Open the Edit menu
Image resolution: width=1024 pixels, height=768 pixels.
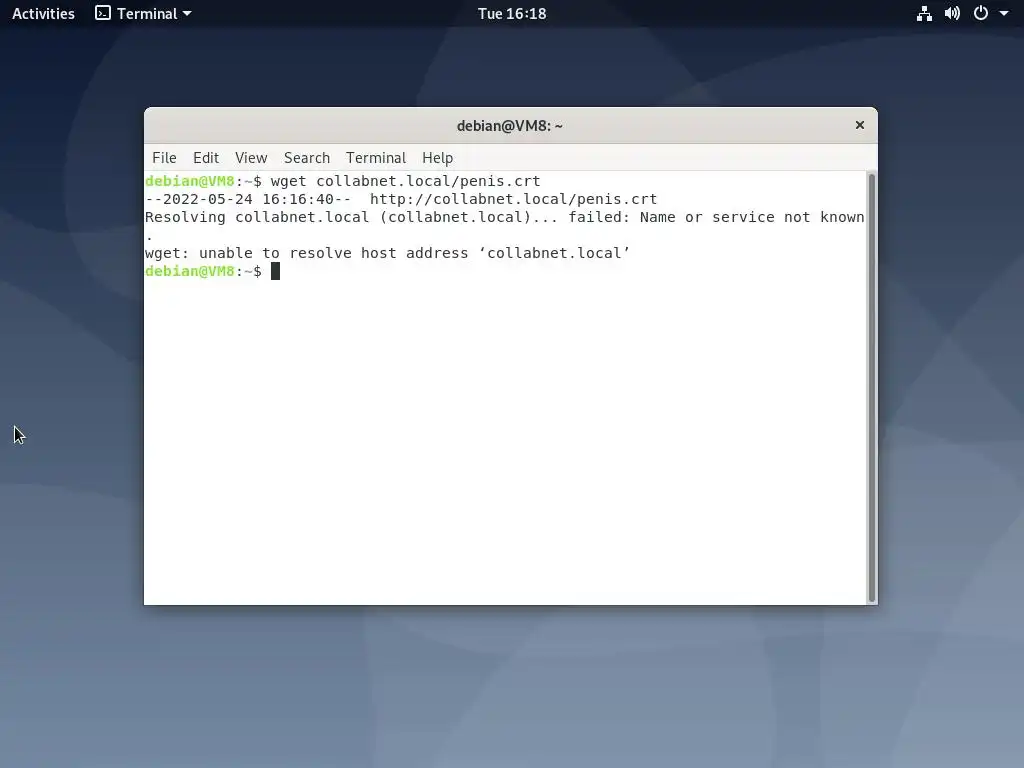click(x=206, y=158)
